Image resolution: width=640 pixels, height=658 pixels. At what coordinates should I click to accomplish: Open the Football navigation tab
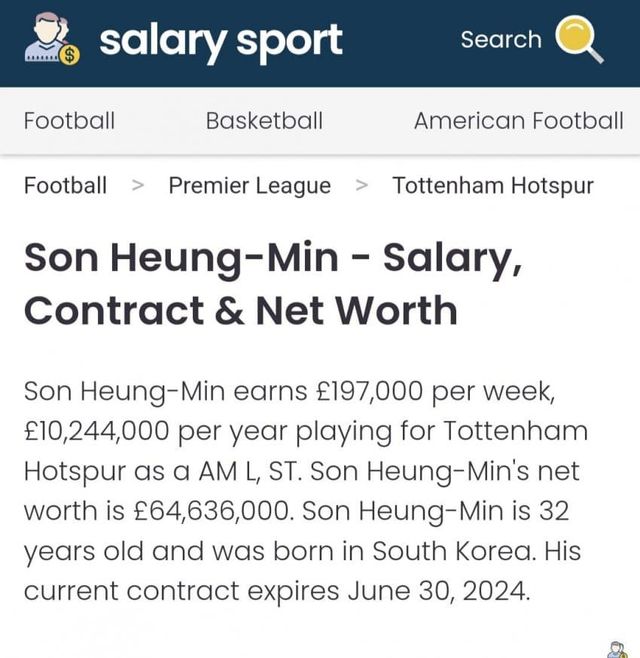69,121
